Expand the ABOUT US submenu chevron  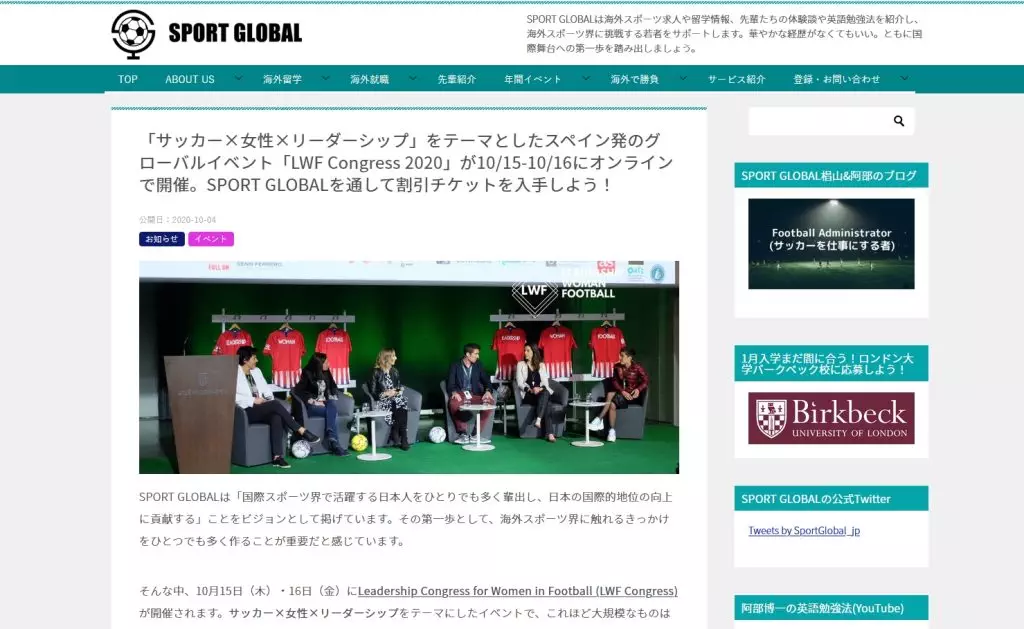point(238,78)
